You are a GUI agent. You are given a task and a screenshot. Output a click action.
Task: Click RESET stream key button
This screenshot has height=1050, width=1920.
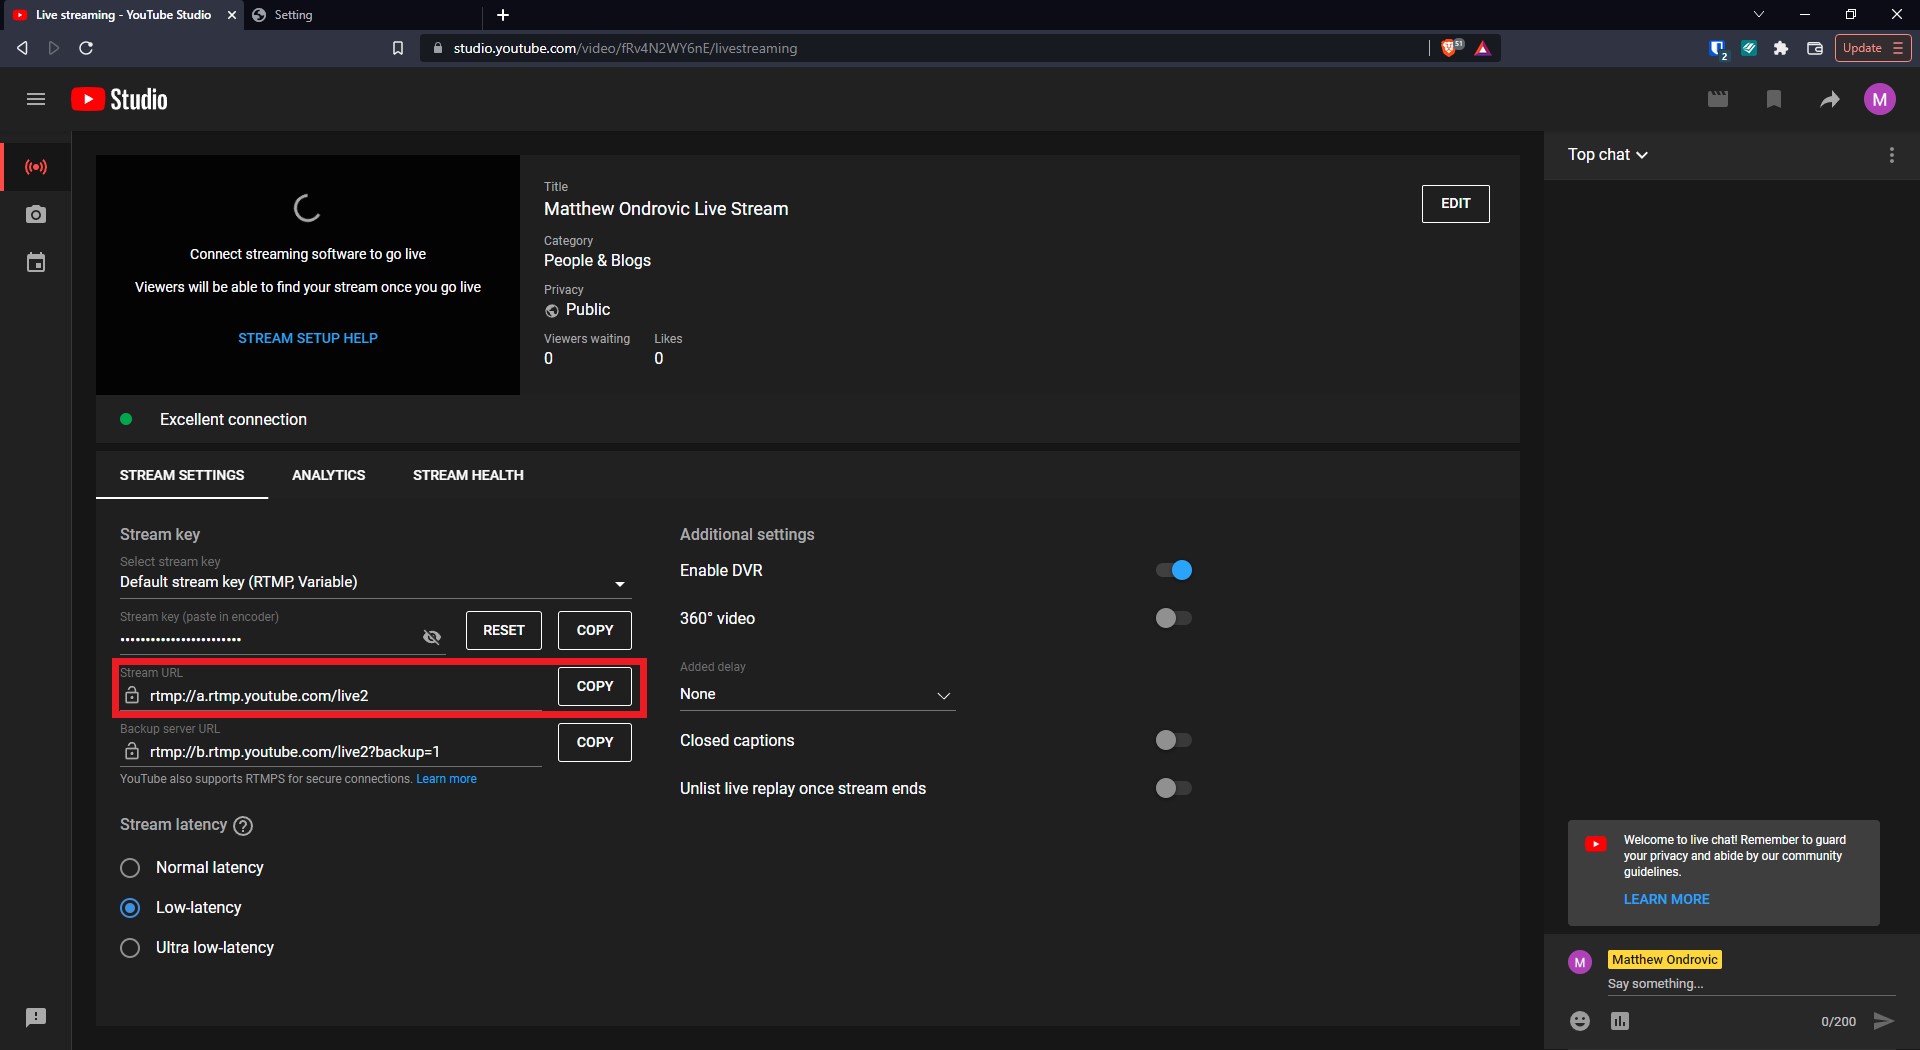[504, 630]
